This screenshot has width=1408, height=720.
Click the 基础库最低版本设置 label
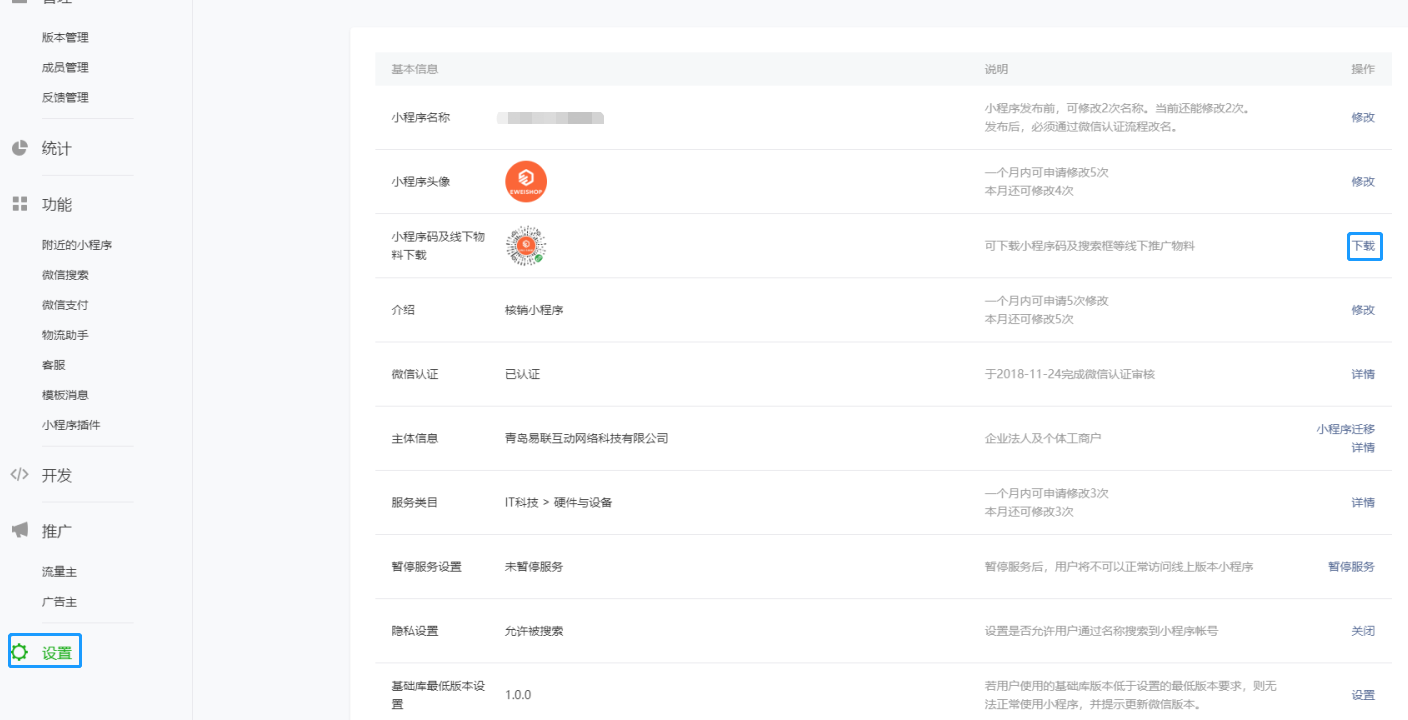pyautogui.click(x=438, y=695)
